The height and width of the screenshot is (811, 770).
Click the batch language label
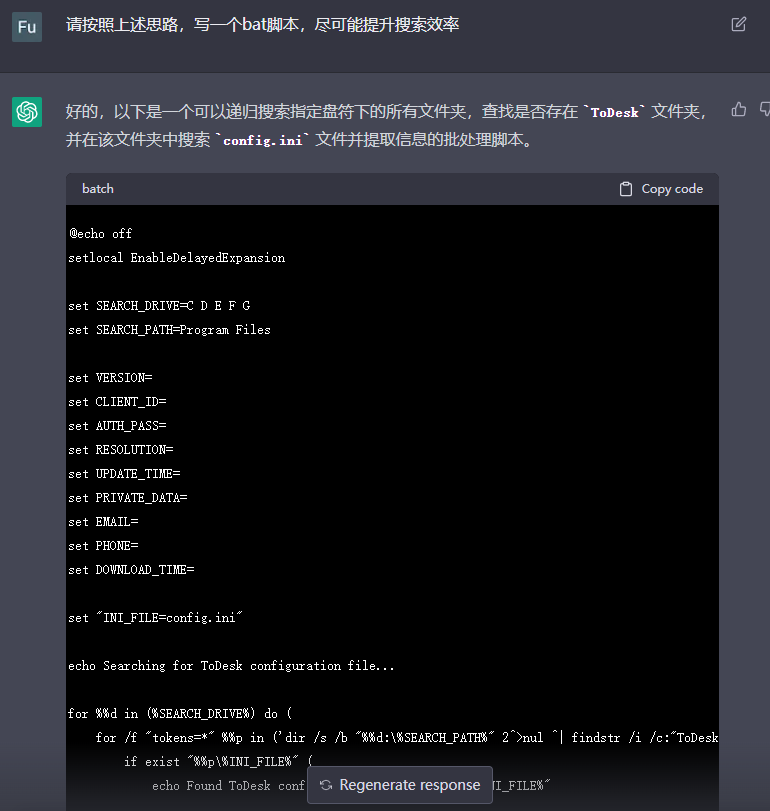point(98,189)
